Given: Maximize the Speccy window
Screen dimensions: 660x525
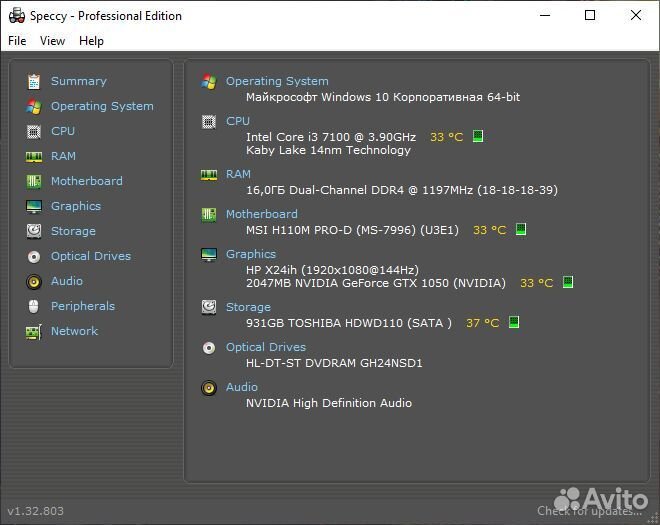Looking at the screenshot, I should pos(590,15).
